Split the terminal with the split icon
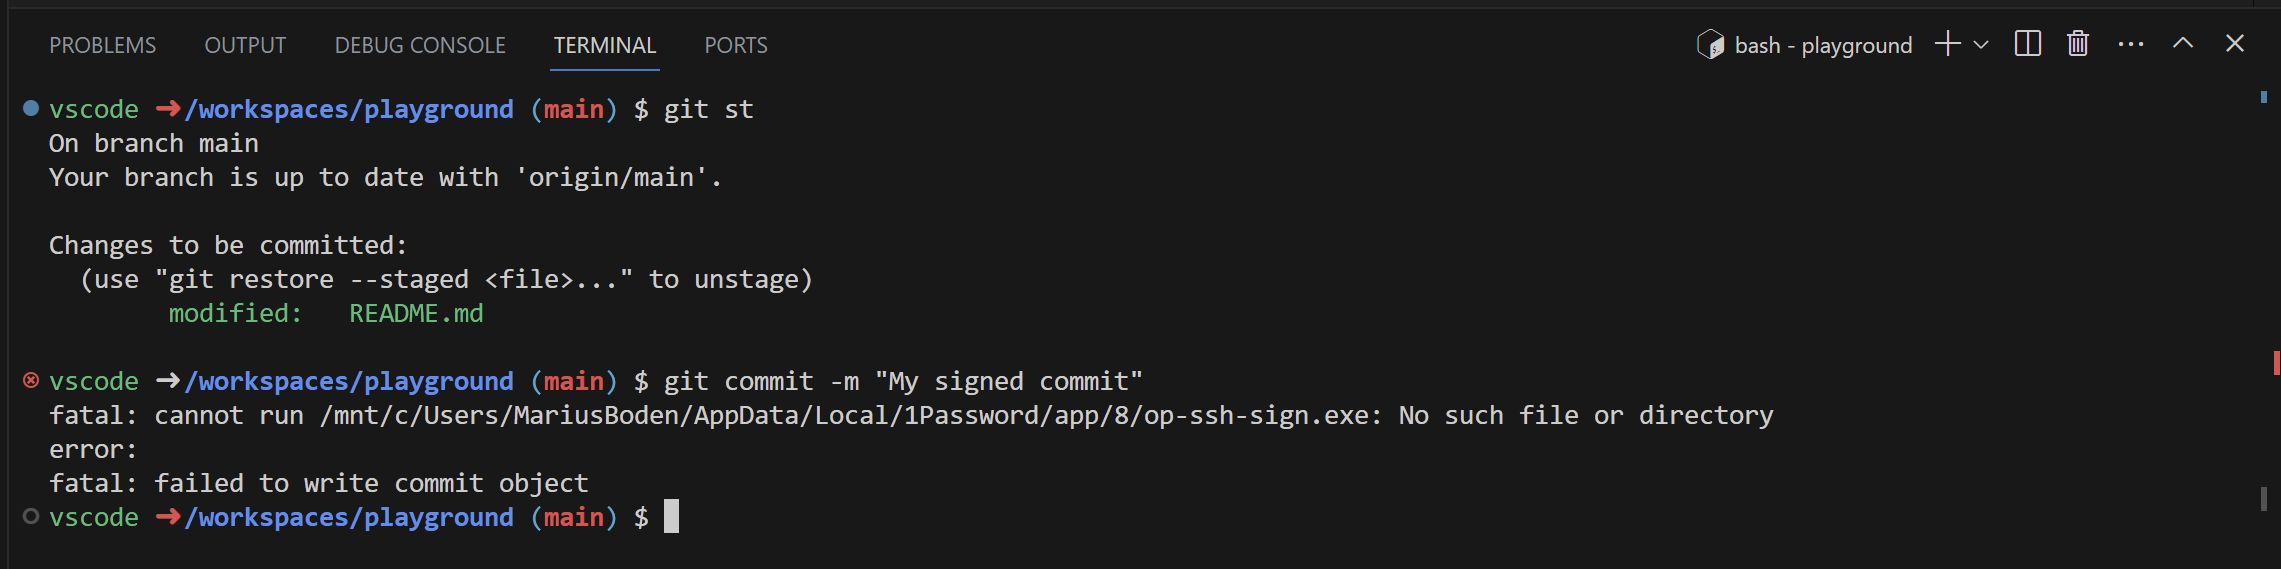The image size is (2281, 569). point(2027,44)
